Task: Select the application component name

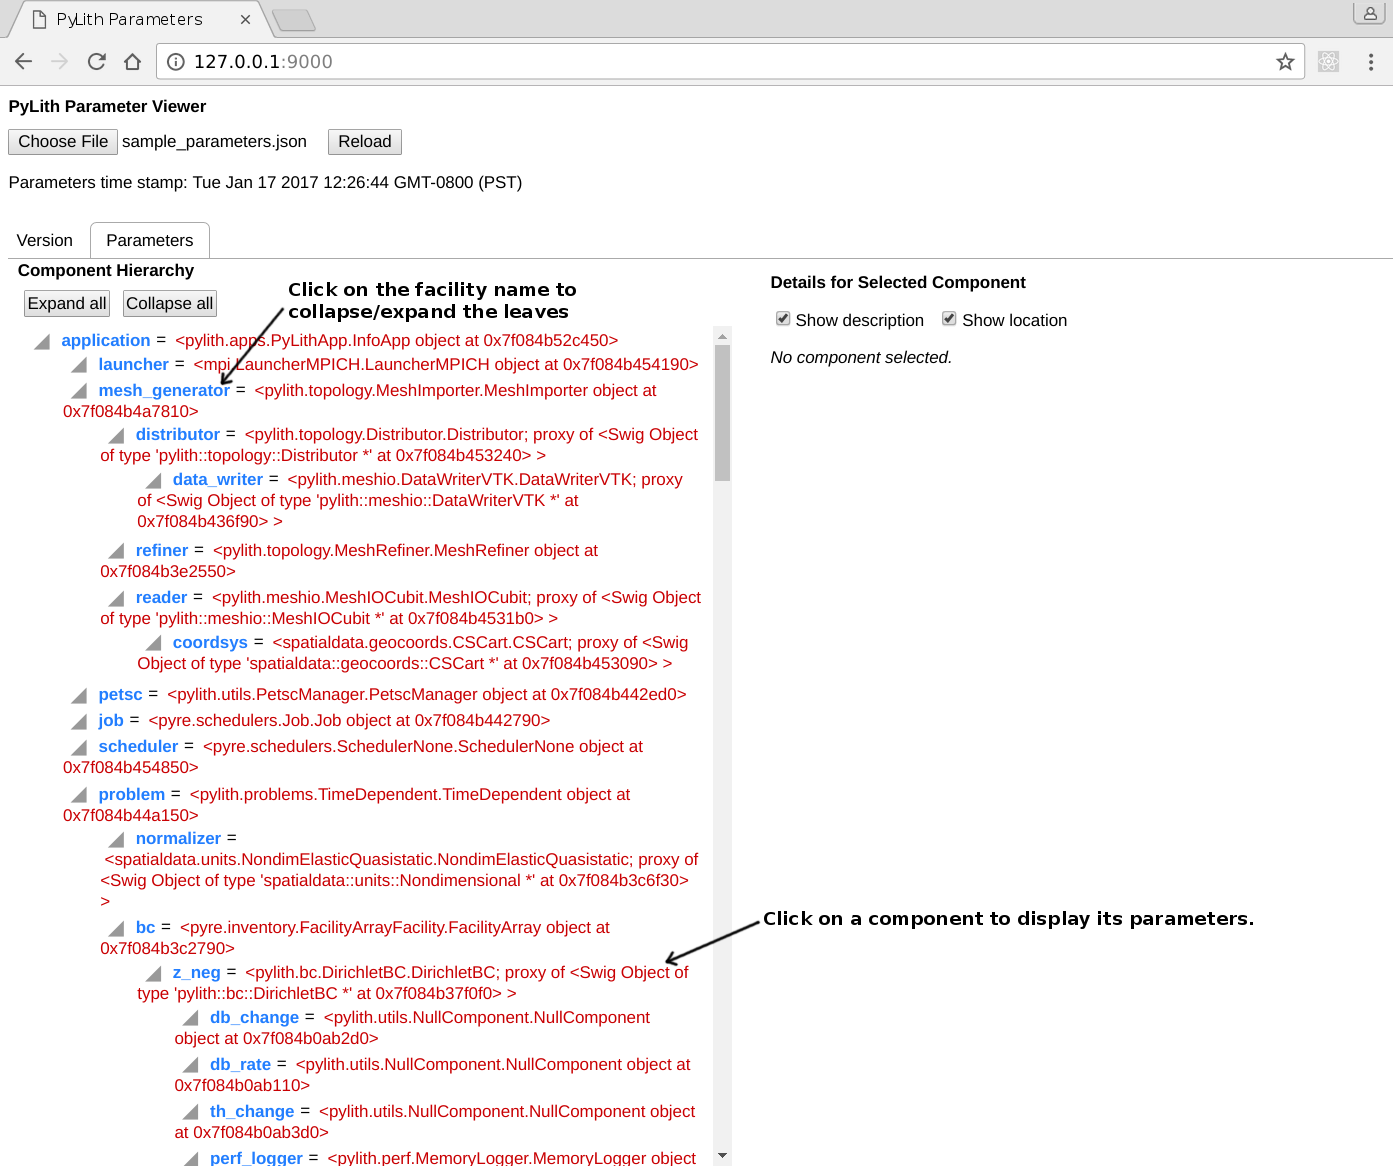Action: coord(106,340)
